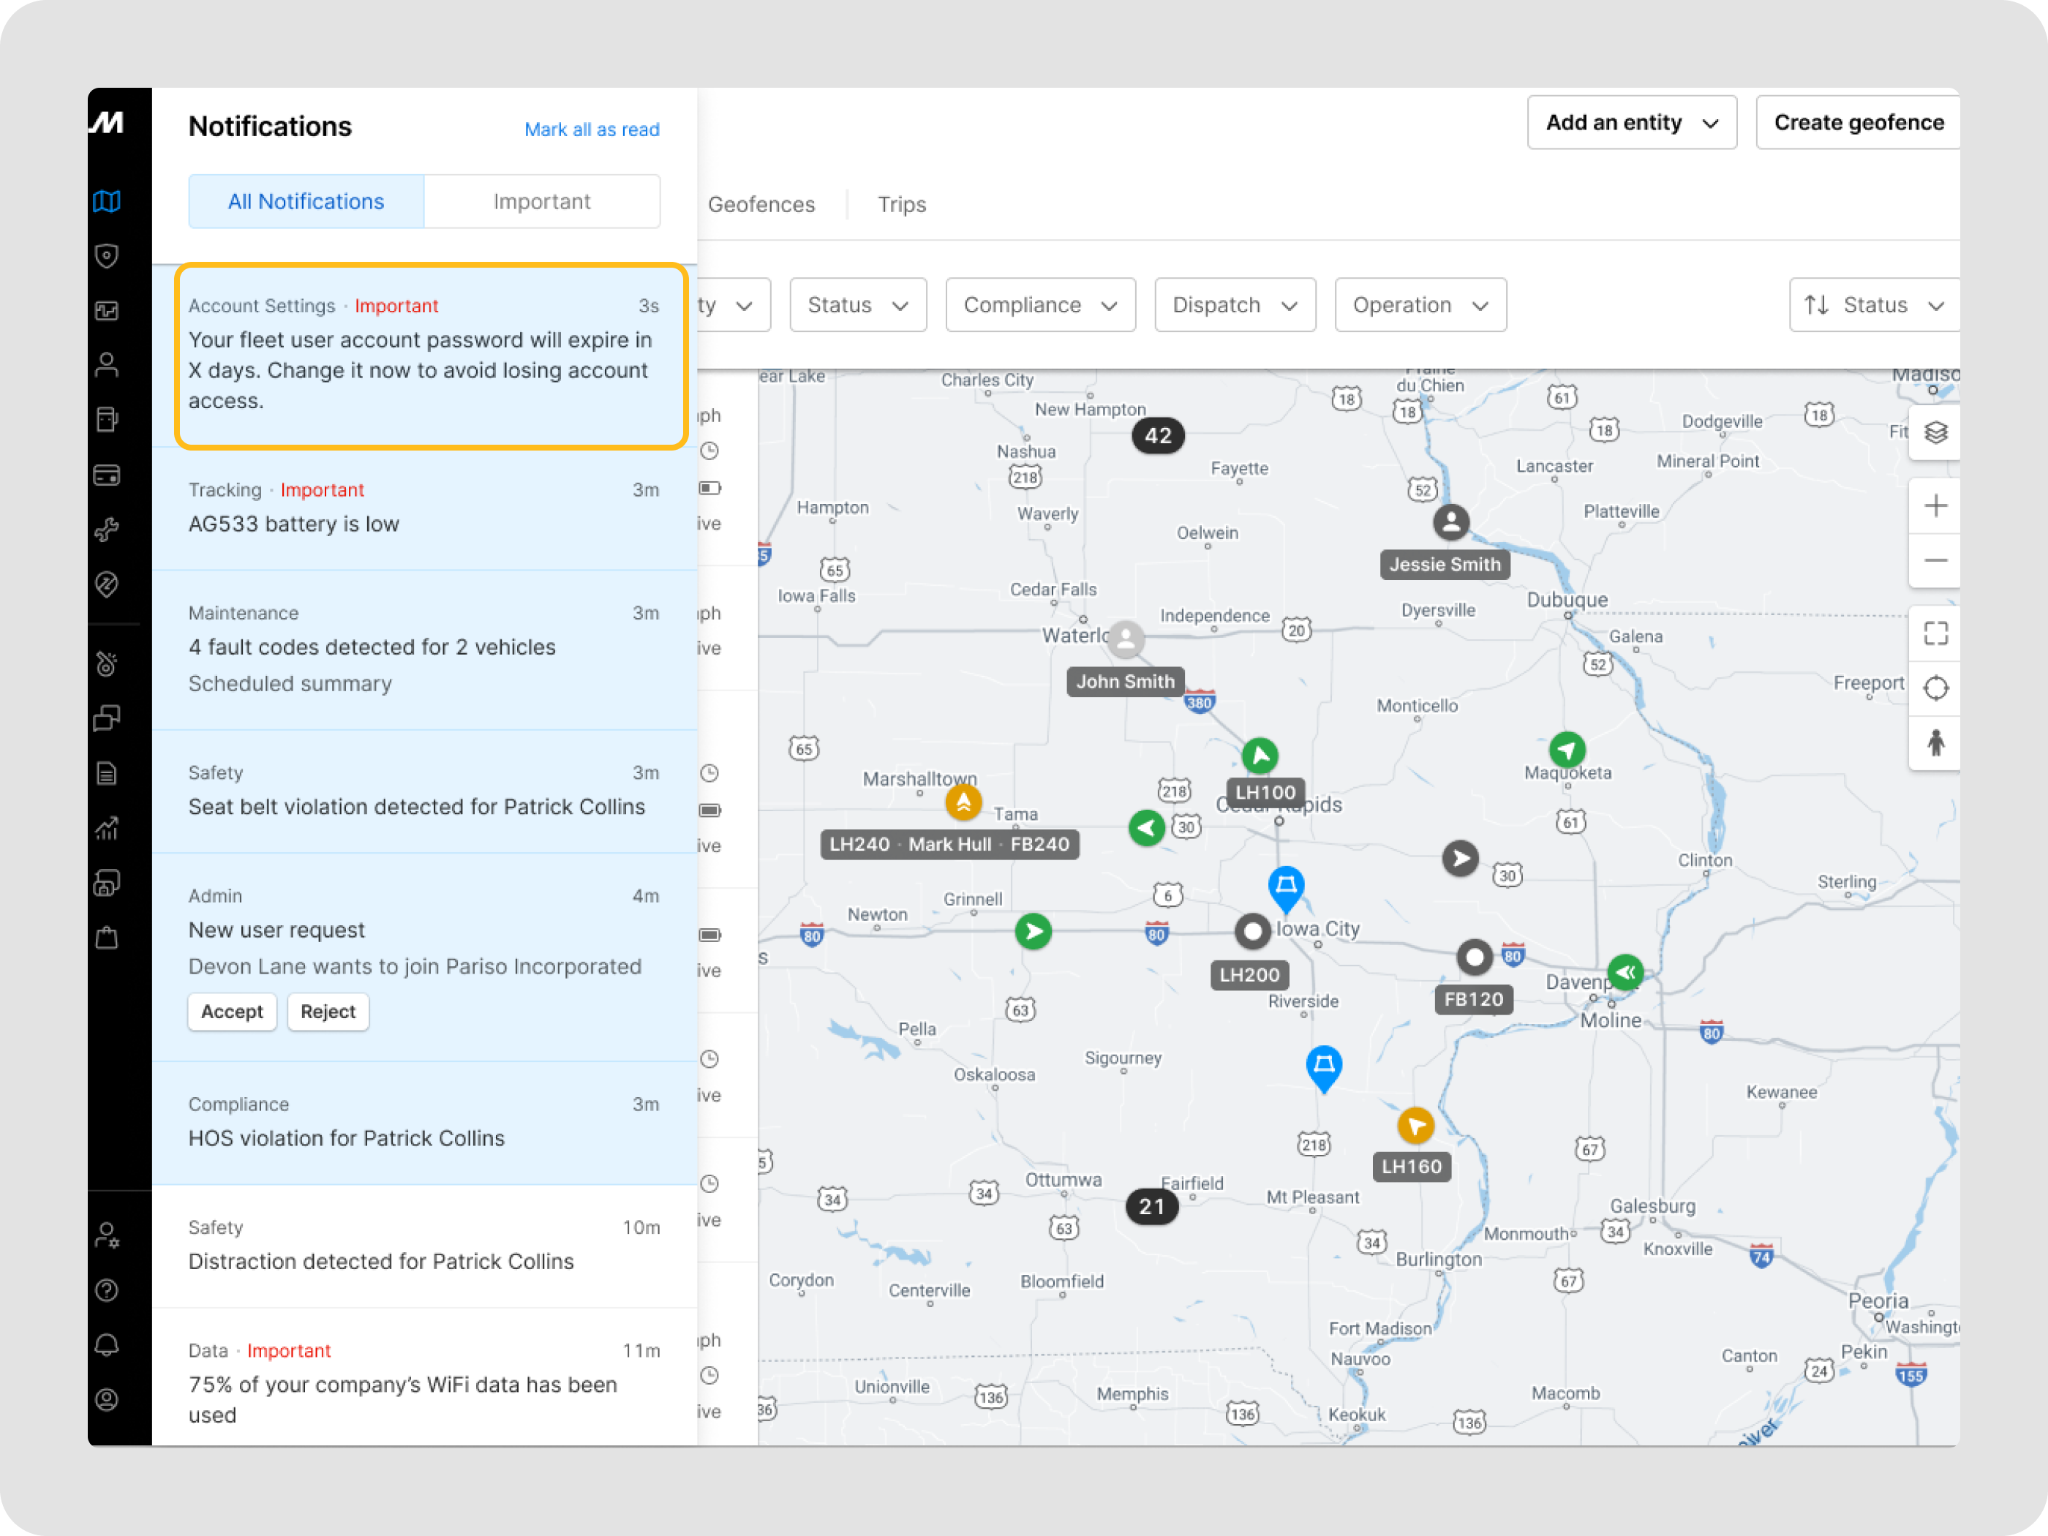Open the Trips tab
2048x1536 pixels.
(x=901, y=204)
